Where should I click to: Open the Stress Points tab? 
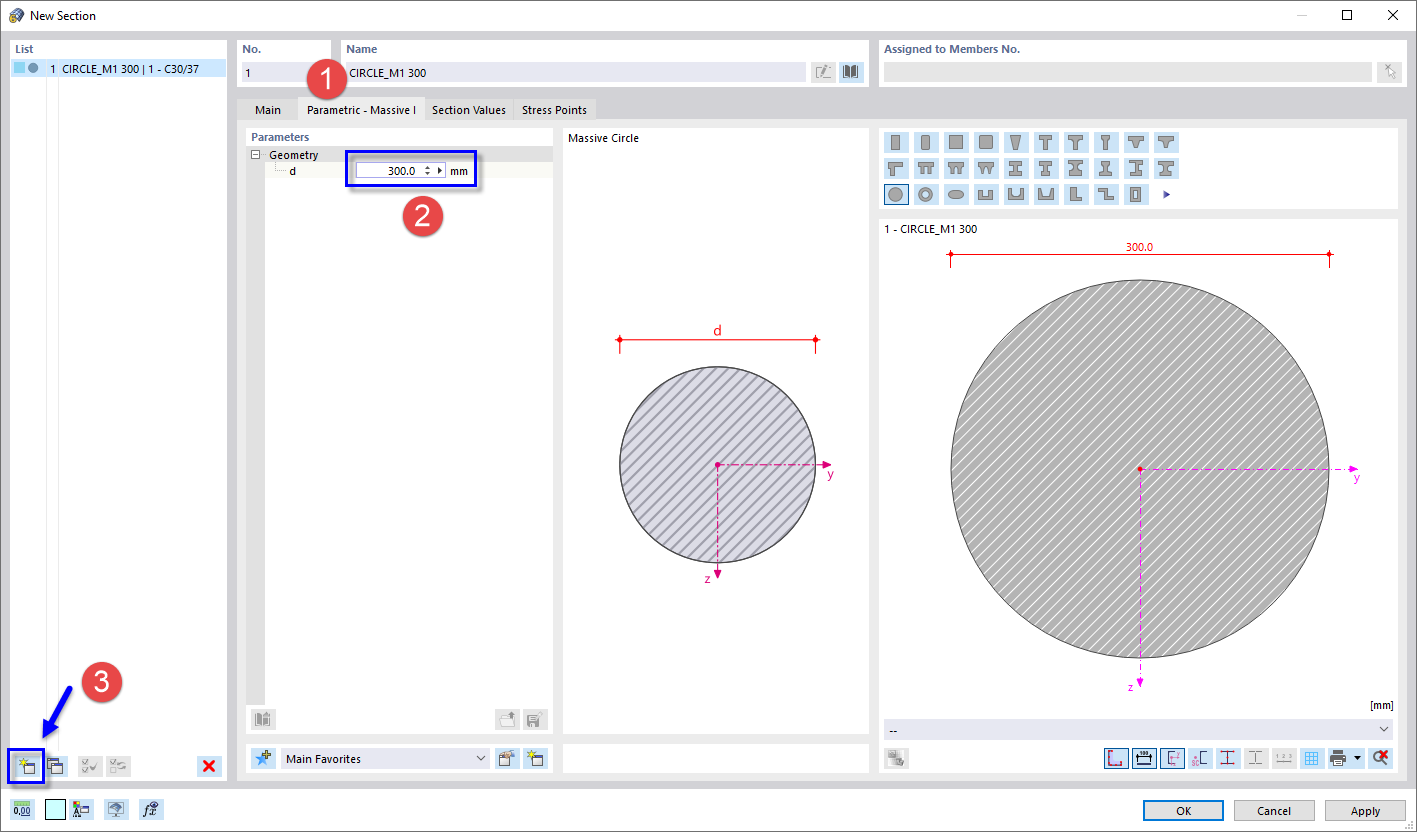554,110
